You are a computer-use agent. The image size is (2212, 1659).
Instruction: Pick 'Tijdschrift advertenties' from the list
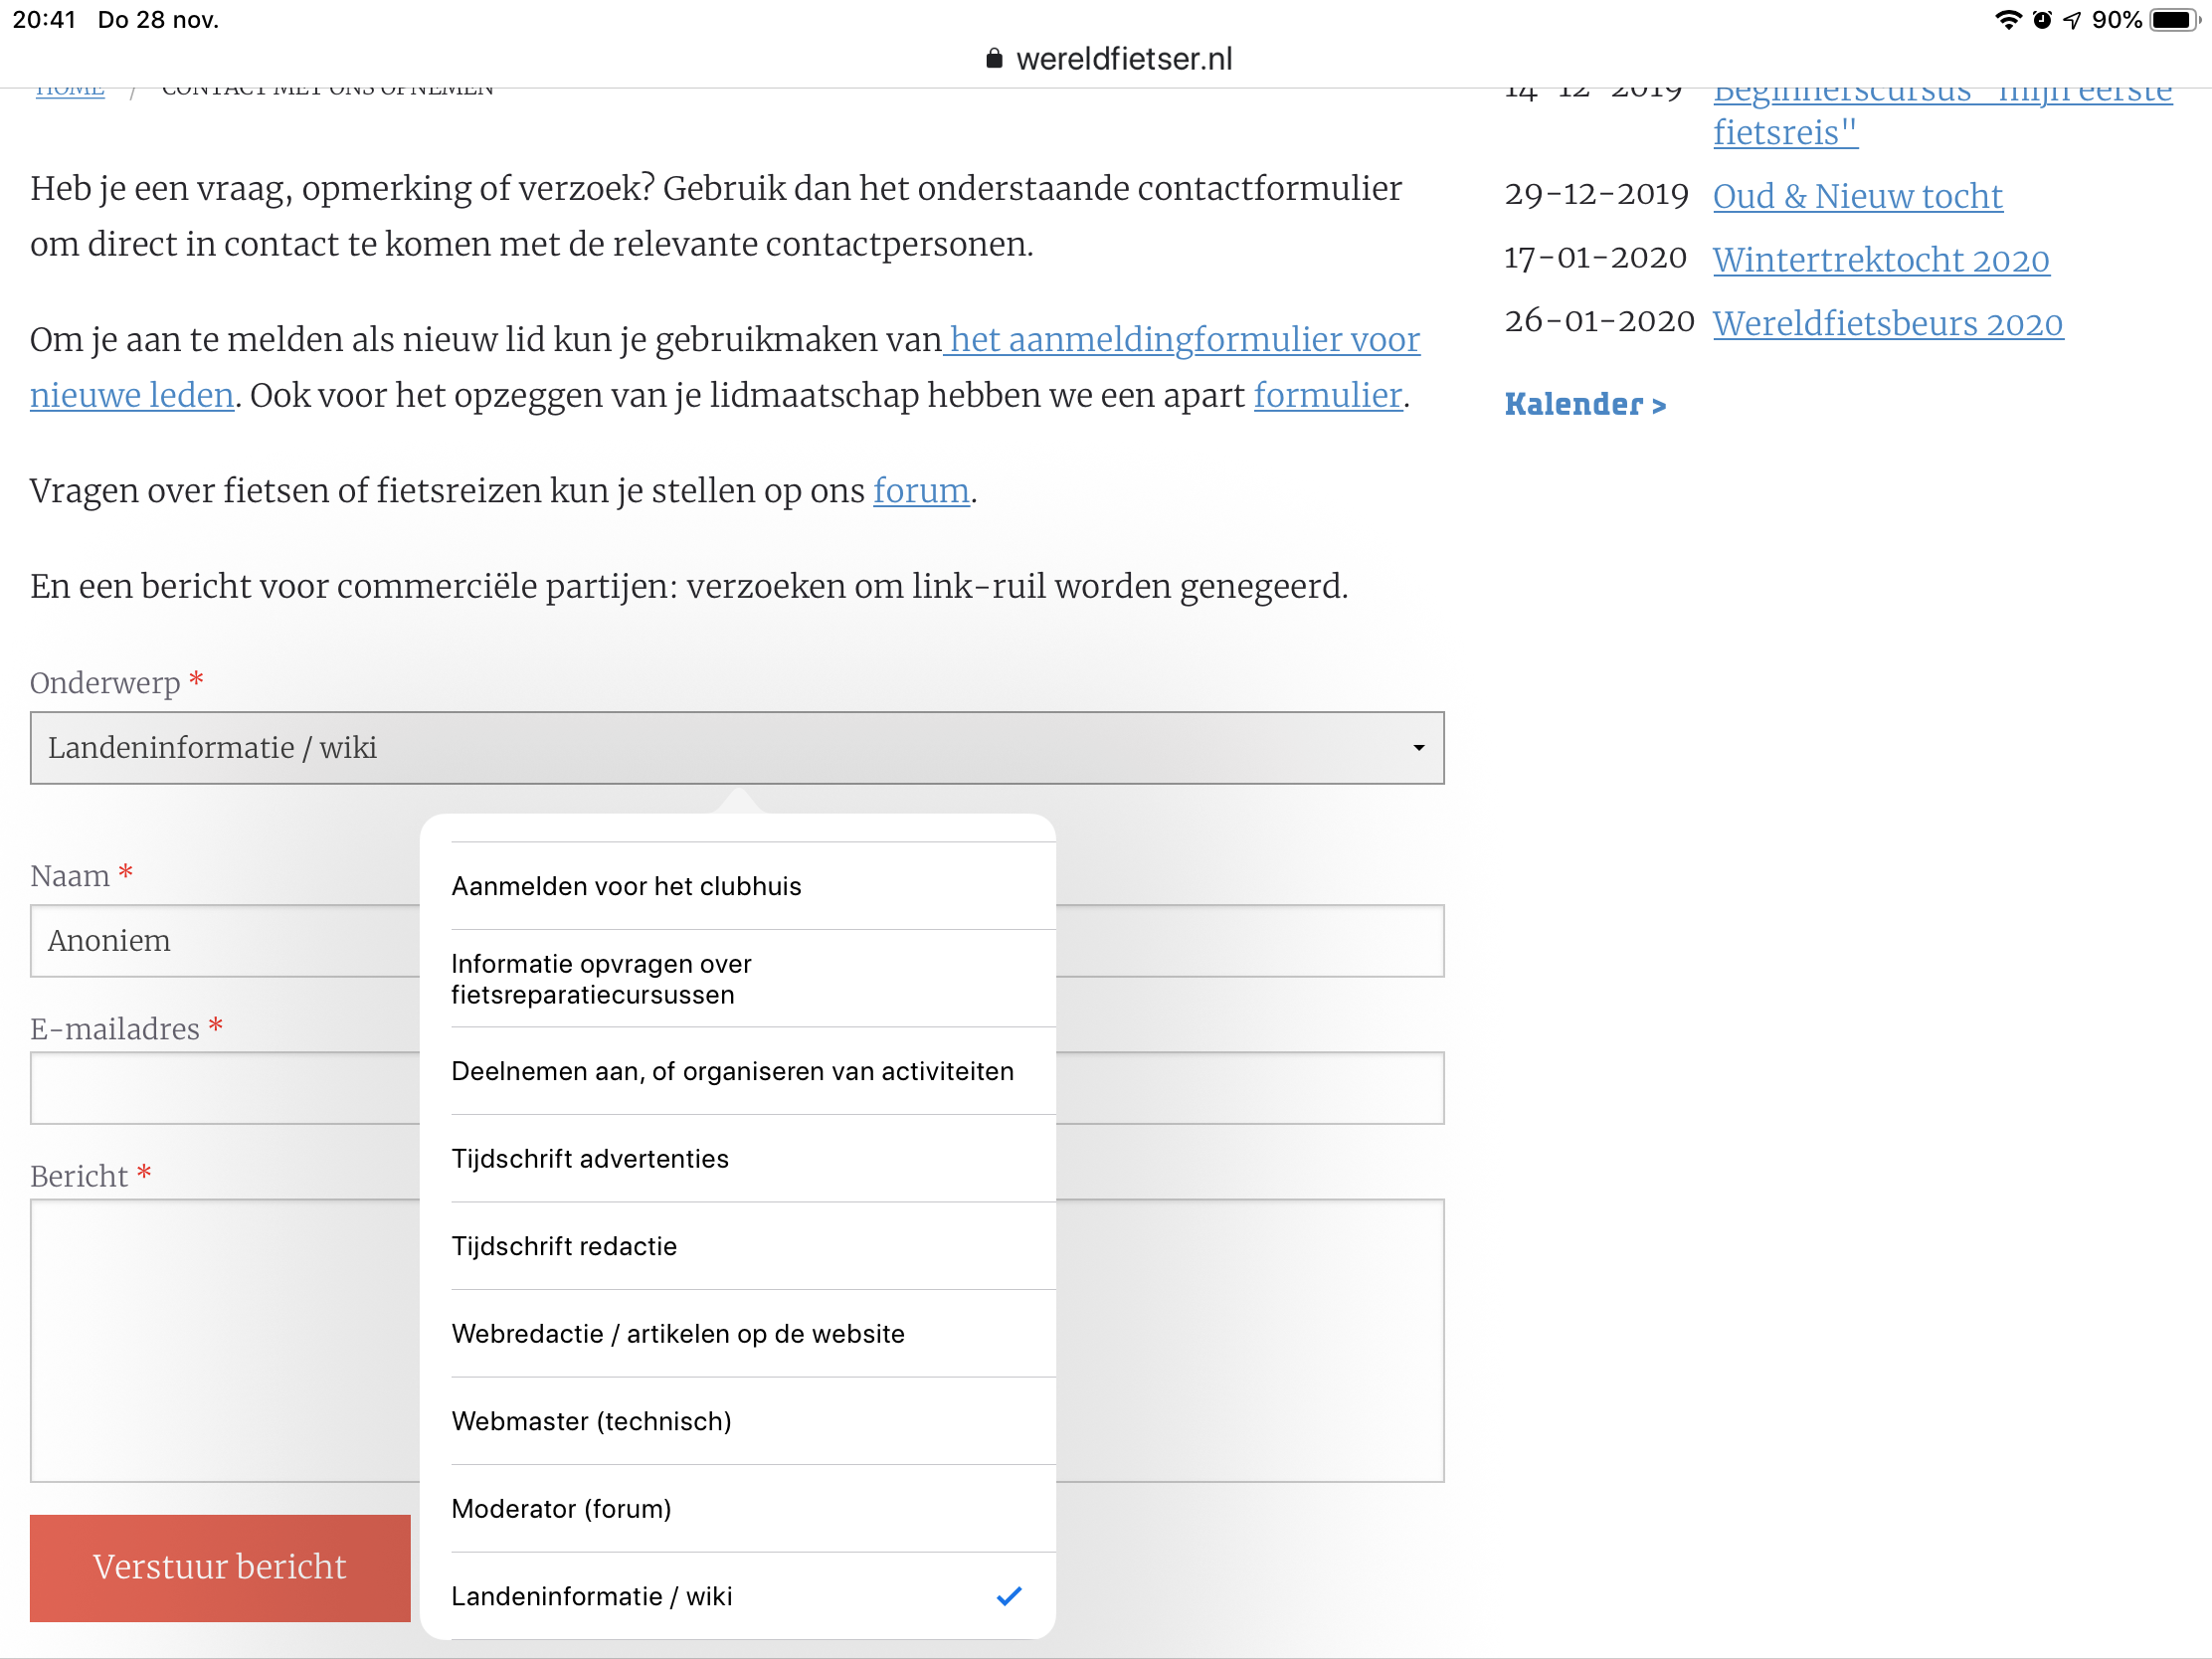(590, 1159)
